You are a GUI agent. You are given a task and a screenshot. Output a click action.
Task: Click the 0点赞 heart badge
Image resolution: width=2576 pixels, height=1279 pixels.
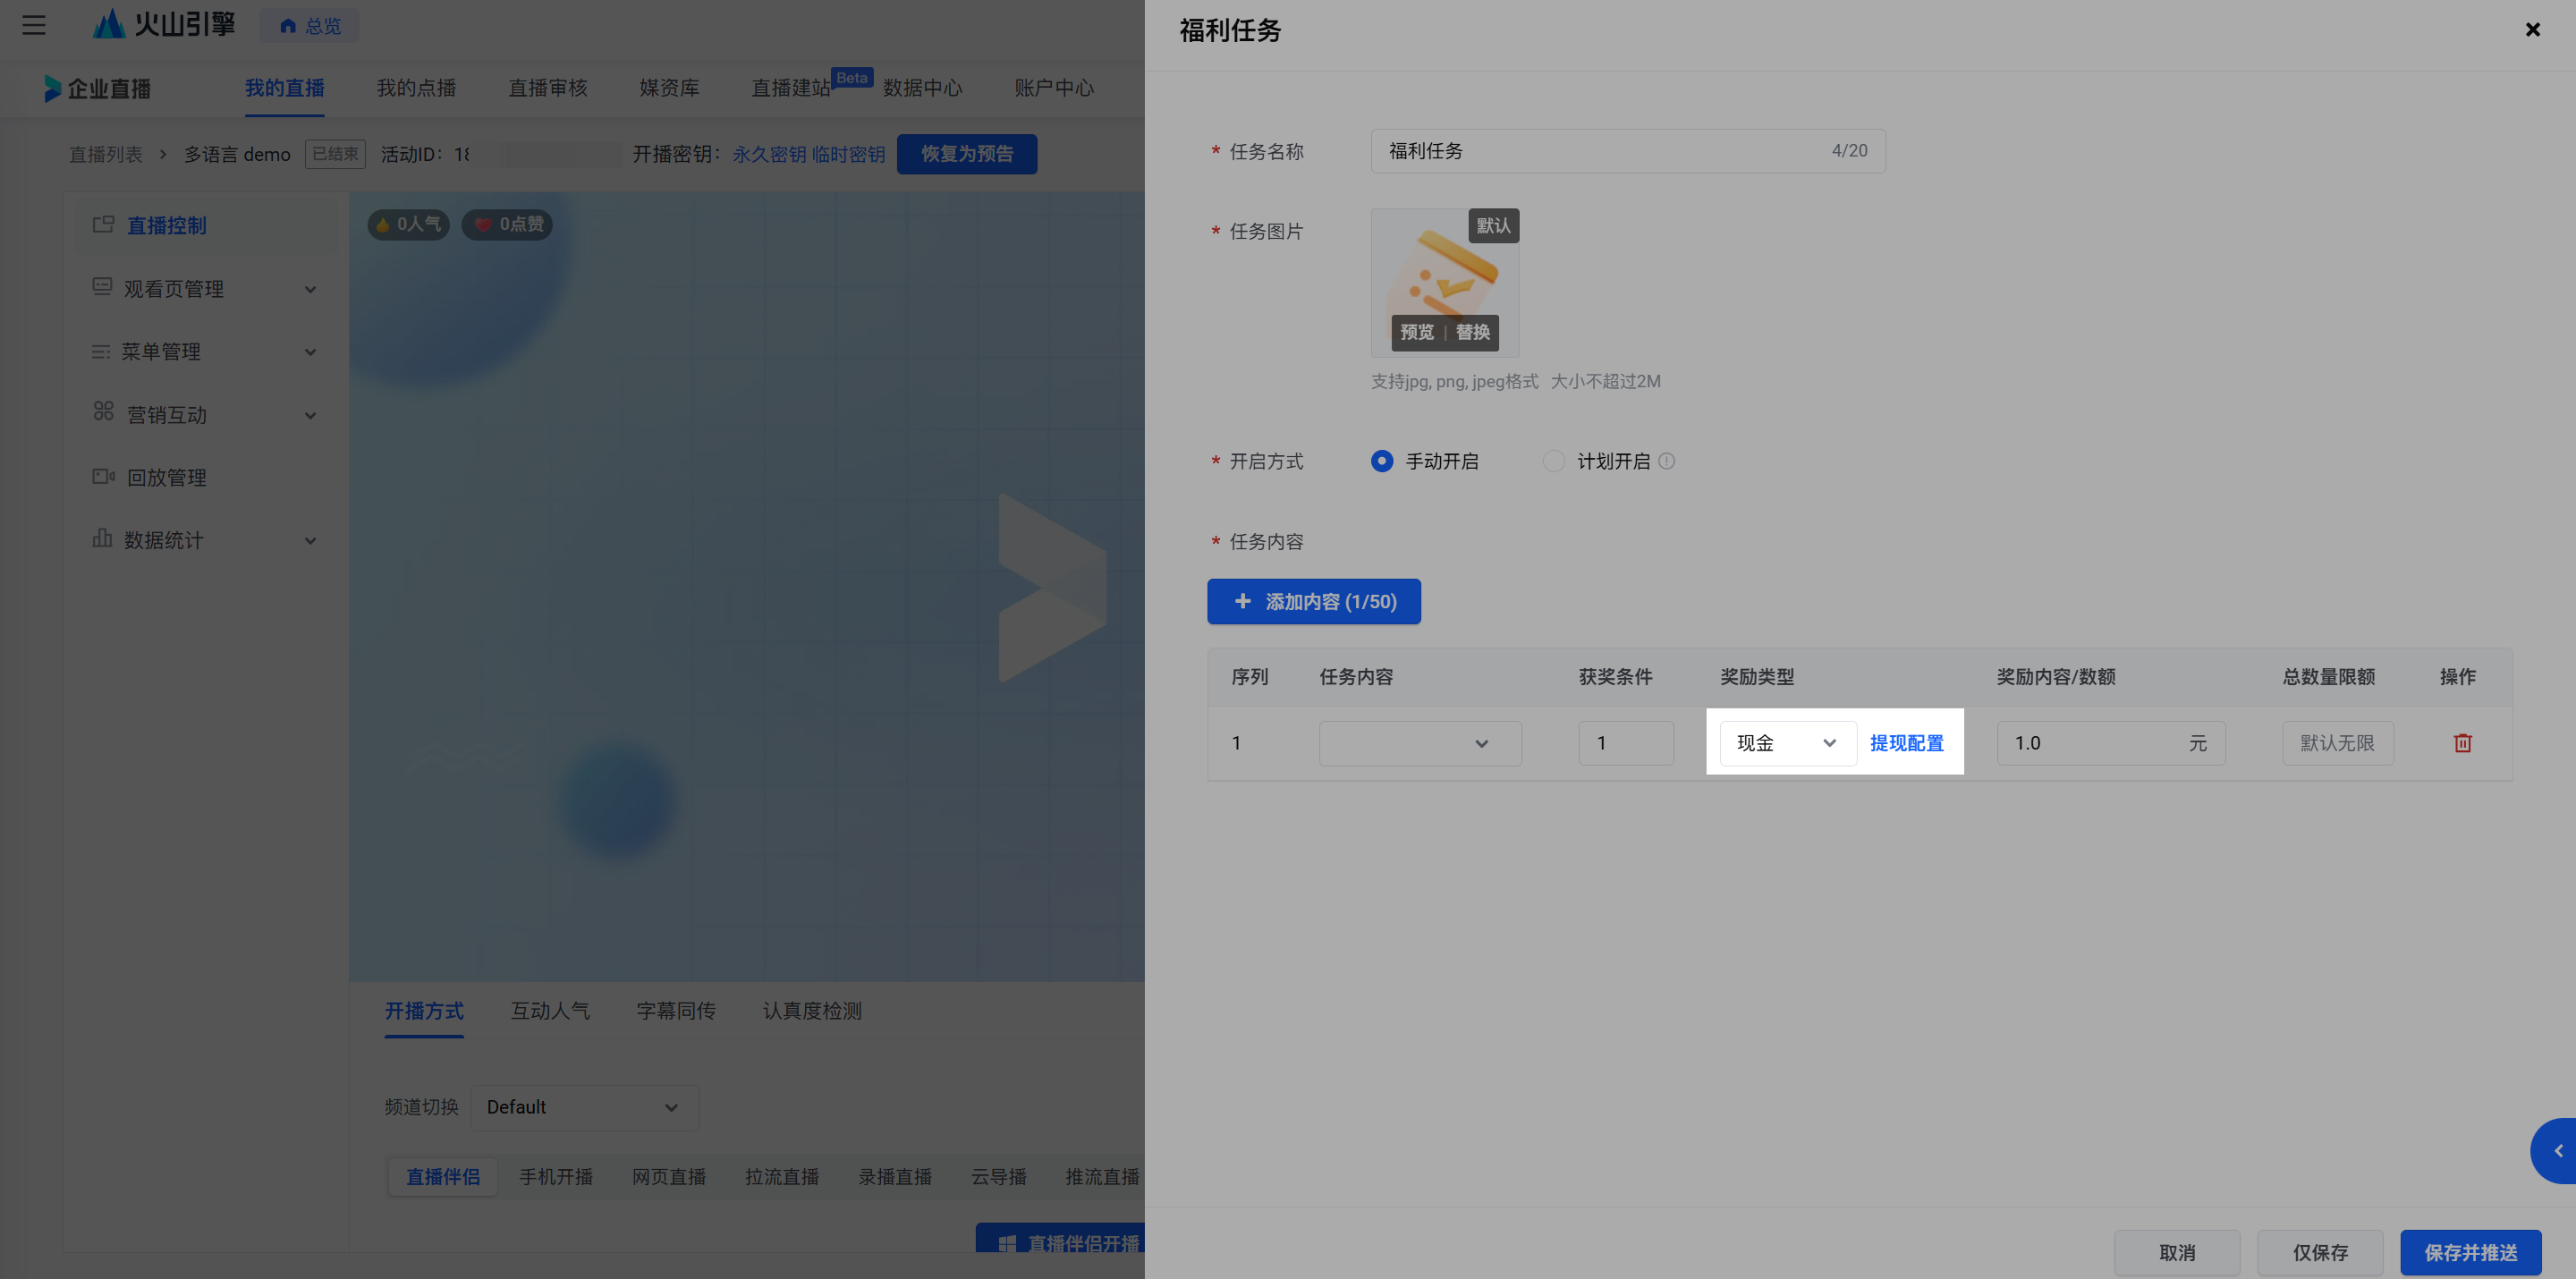508,224
